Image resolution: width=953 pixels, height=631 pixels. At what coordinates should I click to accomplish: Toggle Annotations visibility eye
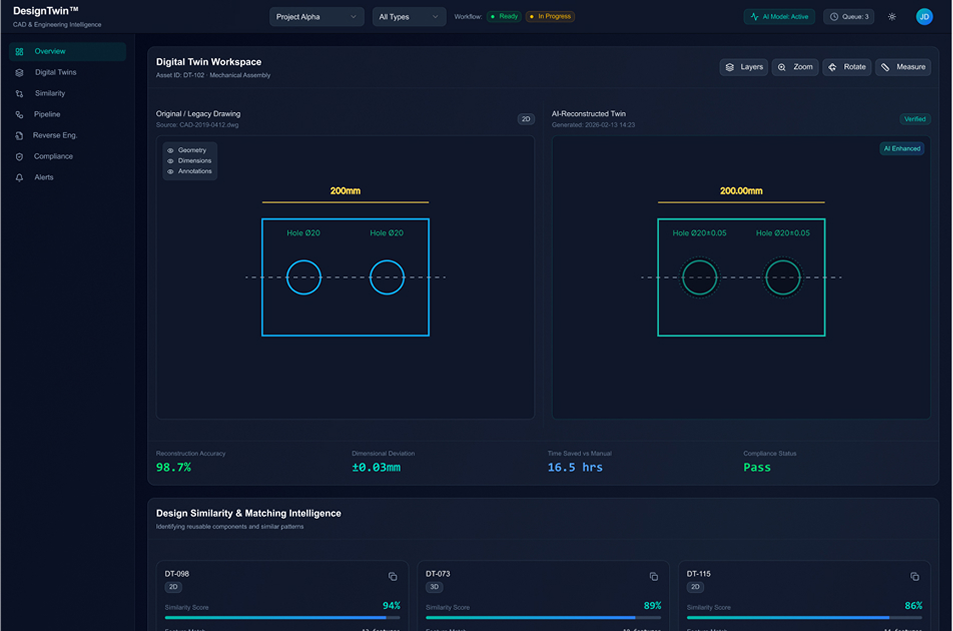[x=172, y=171]
